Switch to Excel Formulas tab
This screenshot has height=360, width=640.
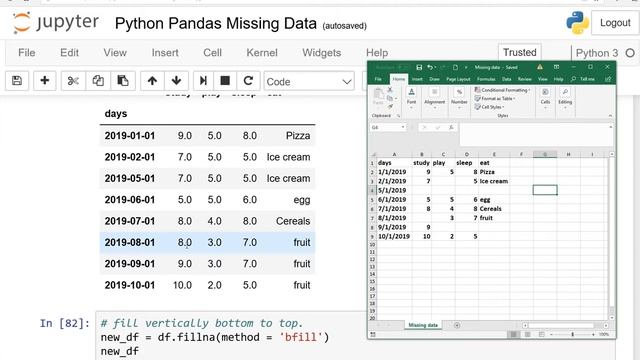[x=486, y=79]
